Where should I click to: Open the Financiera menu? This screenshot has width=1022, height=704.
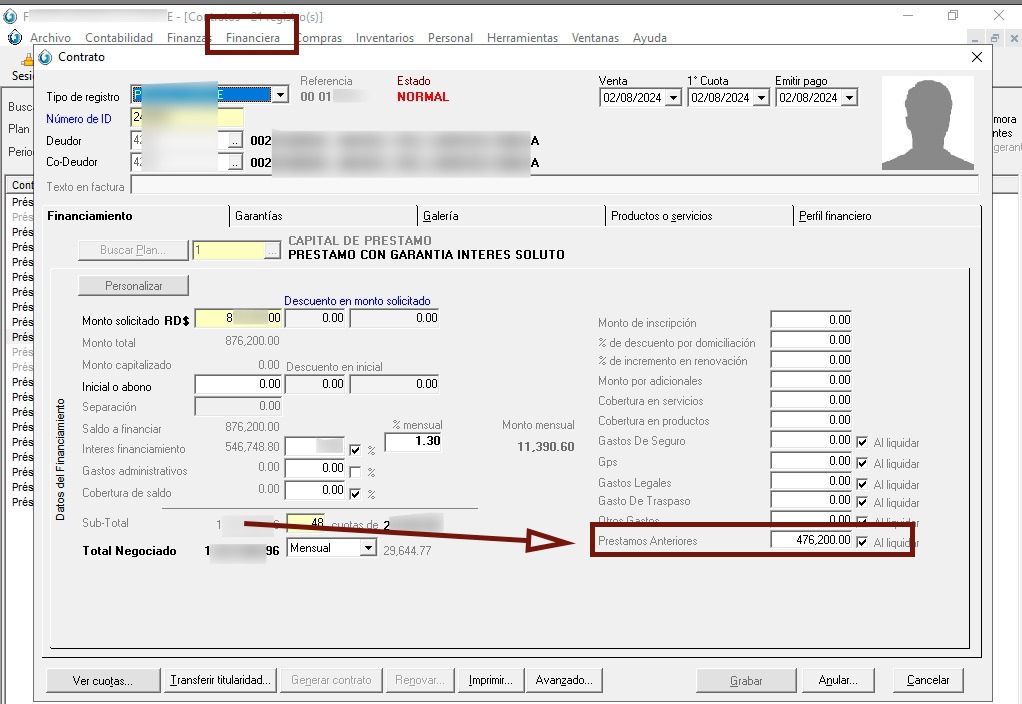pos(253,38)
